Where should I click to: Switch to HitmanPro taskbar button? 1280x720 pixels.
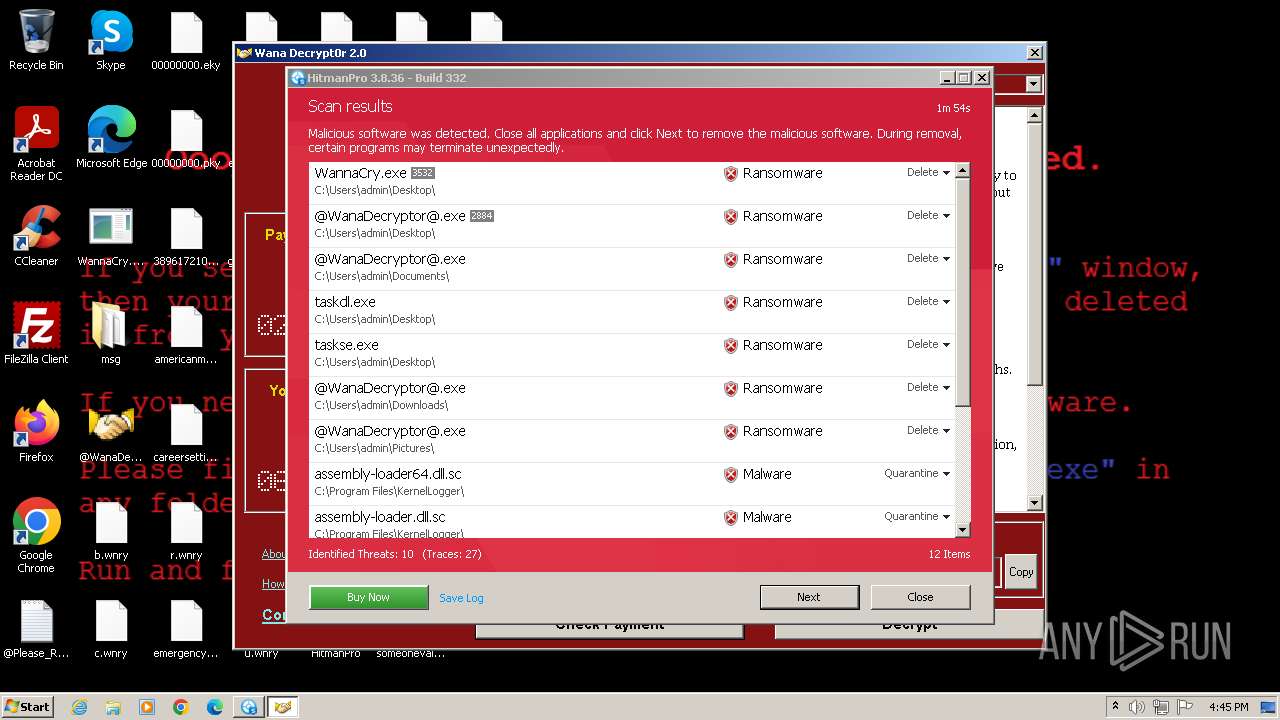click(249, 707)
